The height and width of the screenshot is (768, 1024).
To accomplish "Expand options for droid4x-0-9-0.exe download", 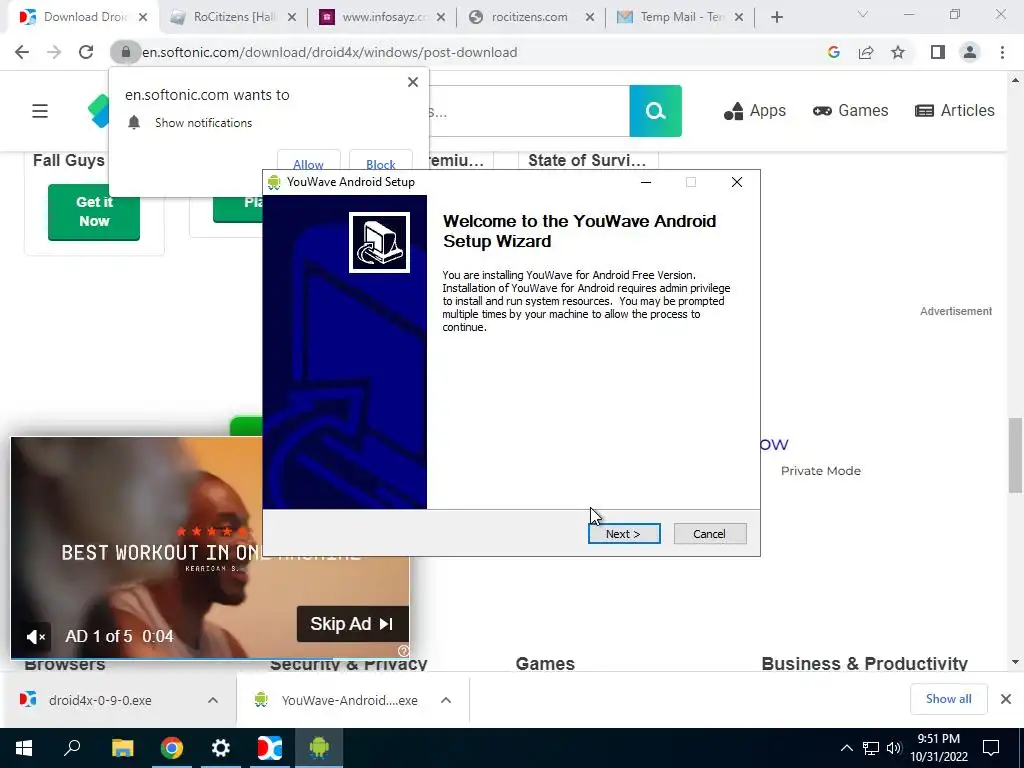I will pos(213,700).
